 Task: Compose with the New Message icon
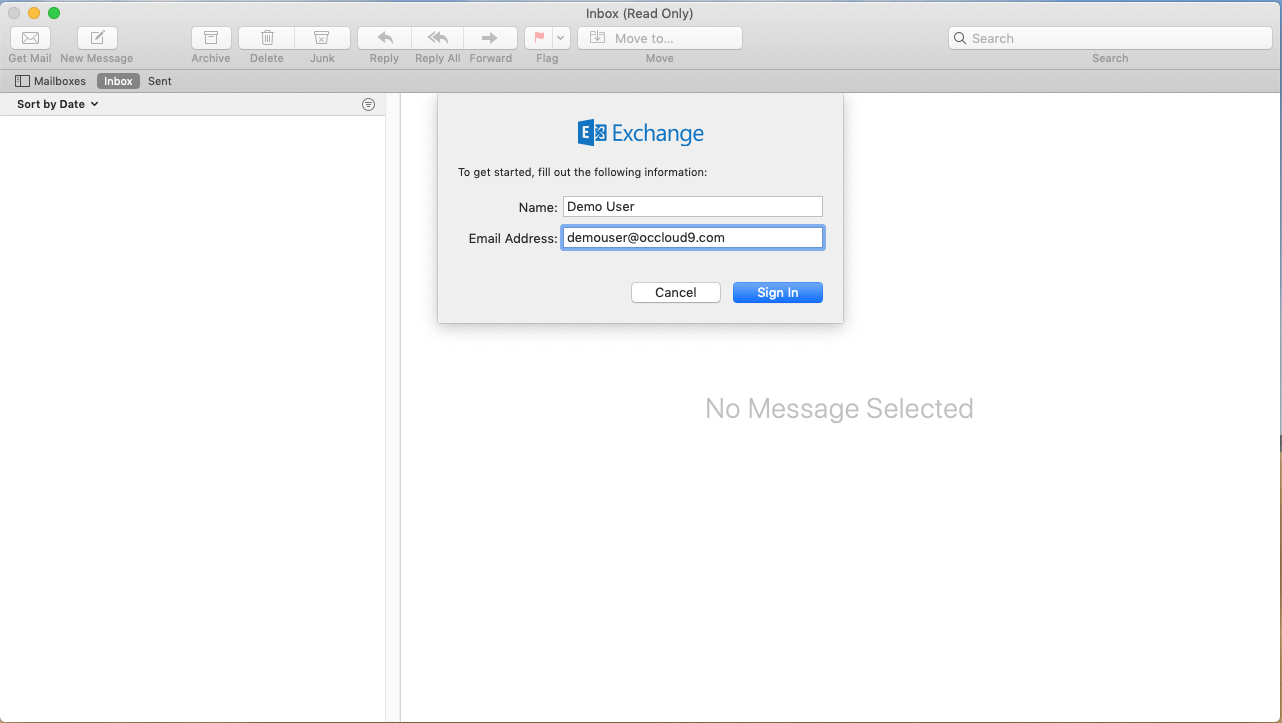pos(97,38)
